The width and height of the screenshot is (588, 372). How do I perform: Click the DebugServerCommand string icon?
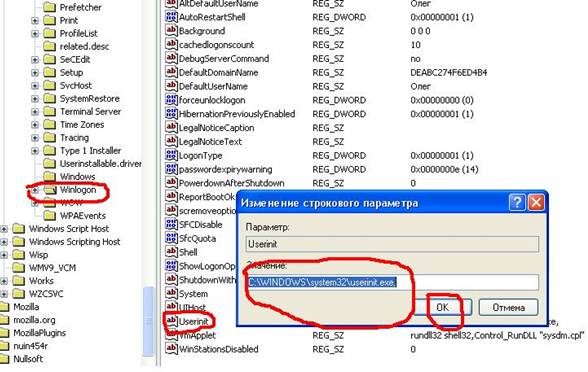pyautogui.click(x=171, y=58)
